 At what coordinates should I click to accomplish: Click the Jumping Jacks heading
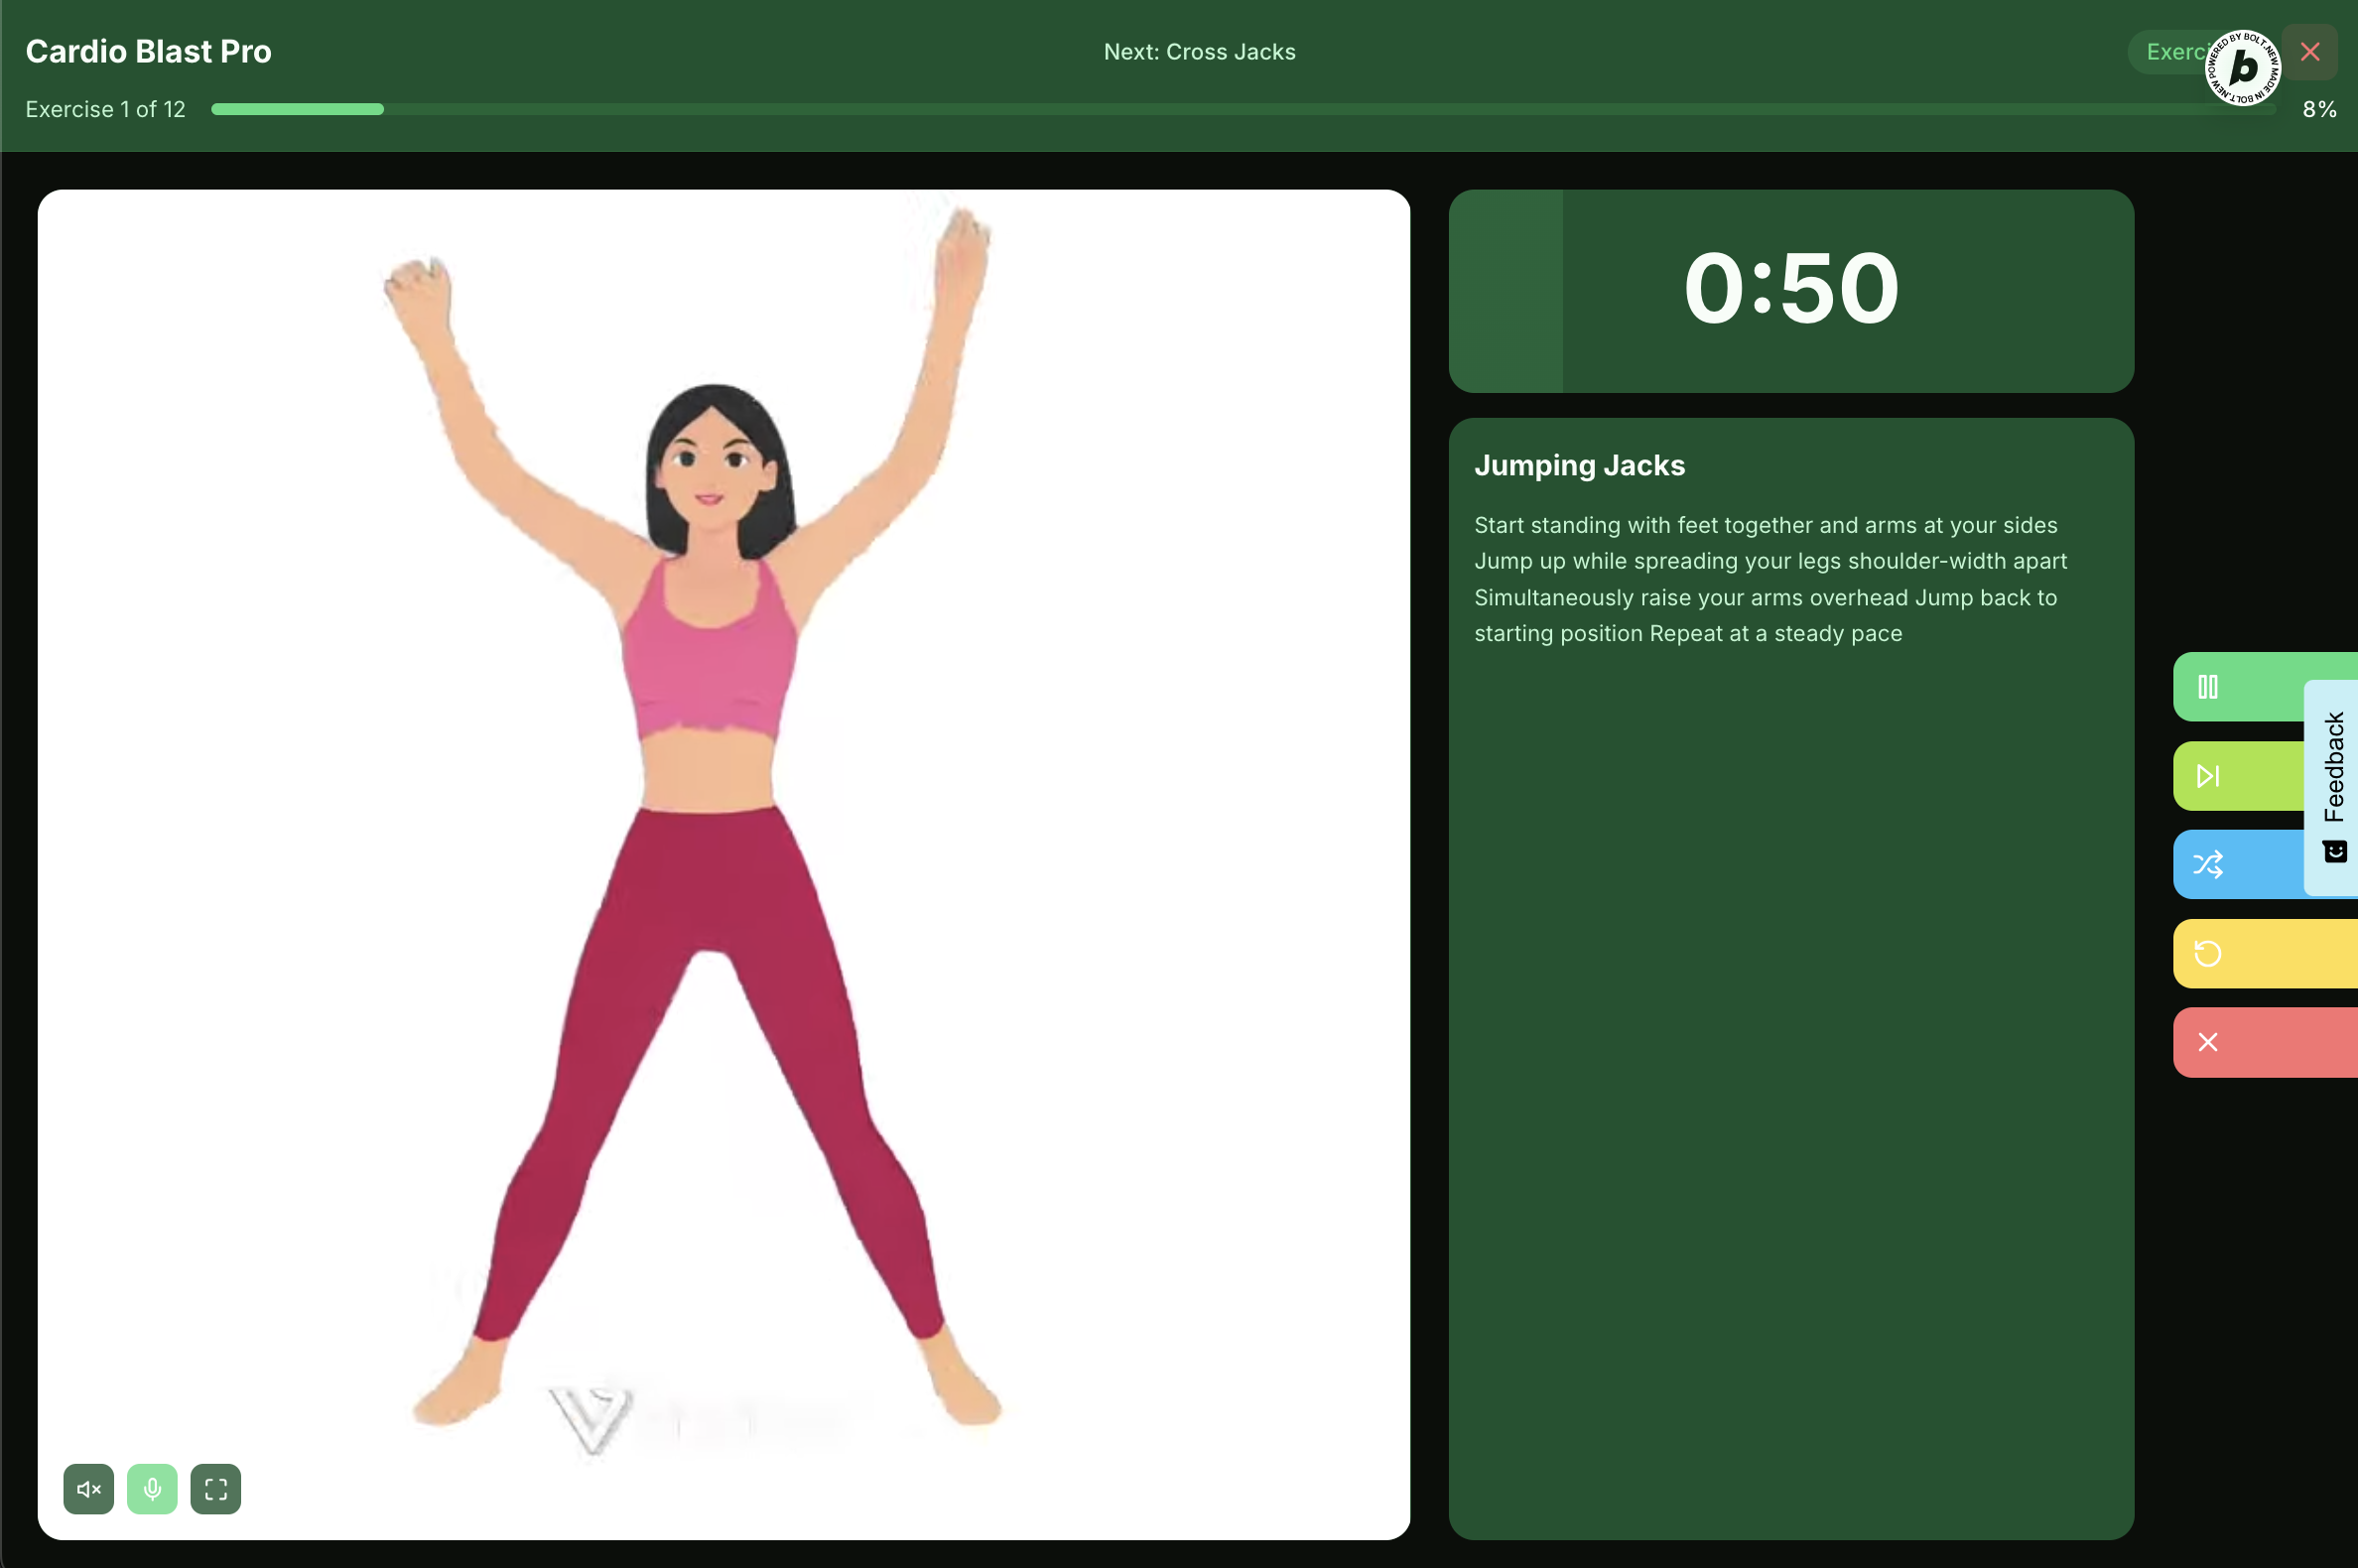(x=1579, y=465)
